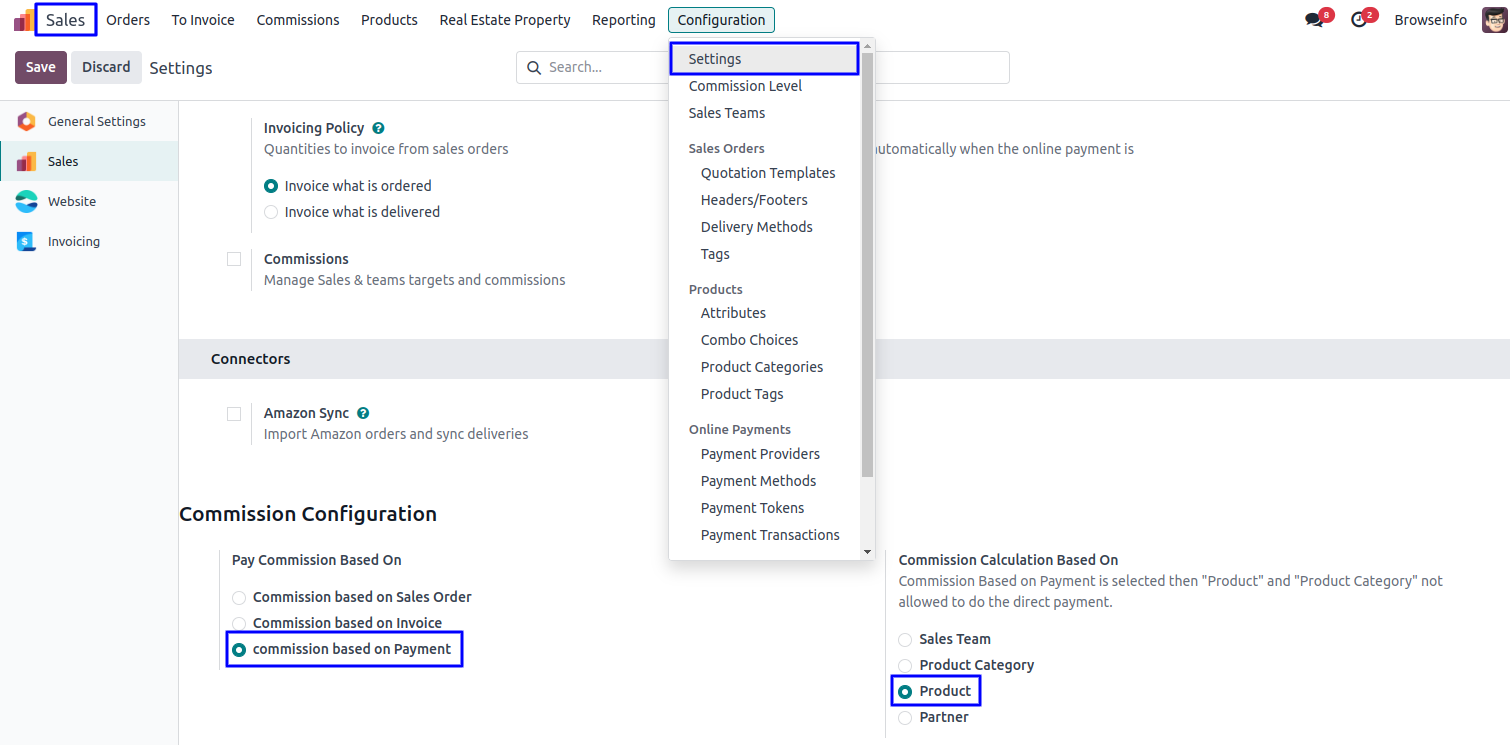Screen dimensions: 1510x745
Task: Click the help icon beside Amazon Sync
Action: click(x=363, y=413)
